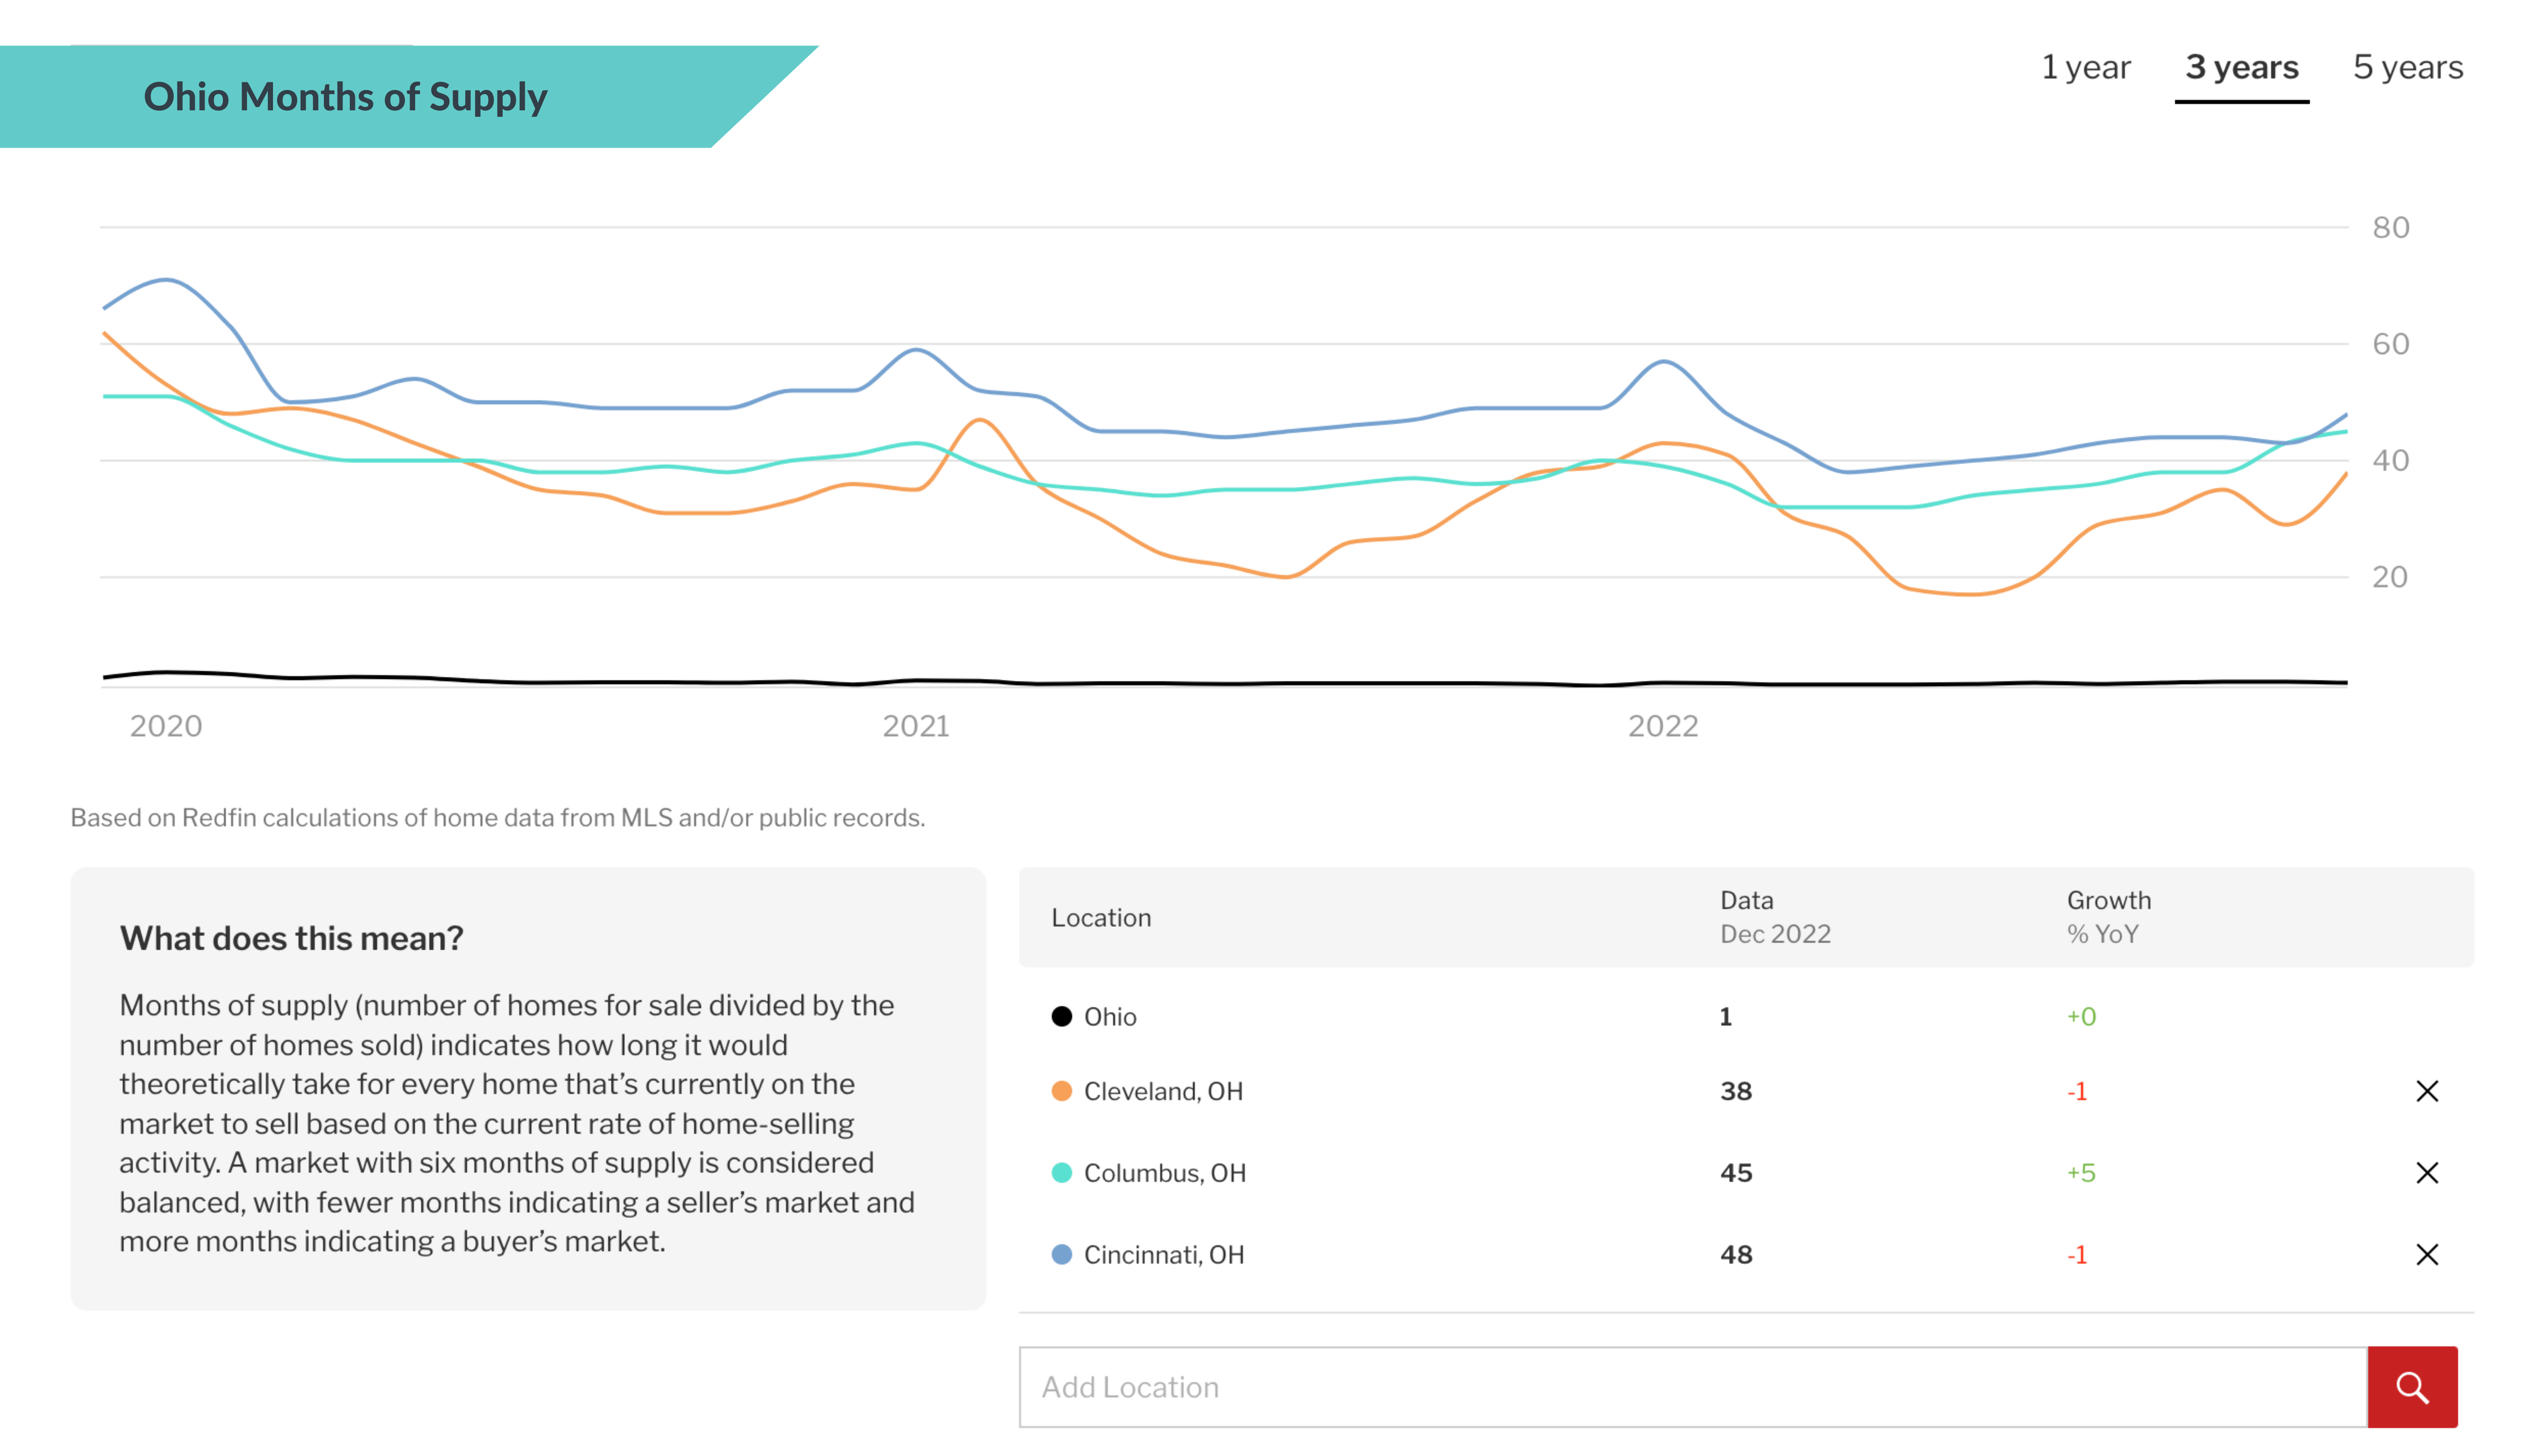
Task: Click the What does this mean? heading
Action: coord(291,937)
